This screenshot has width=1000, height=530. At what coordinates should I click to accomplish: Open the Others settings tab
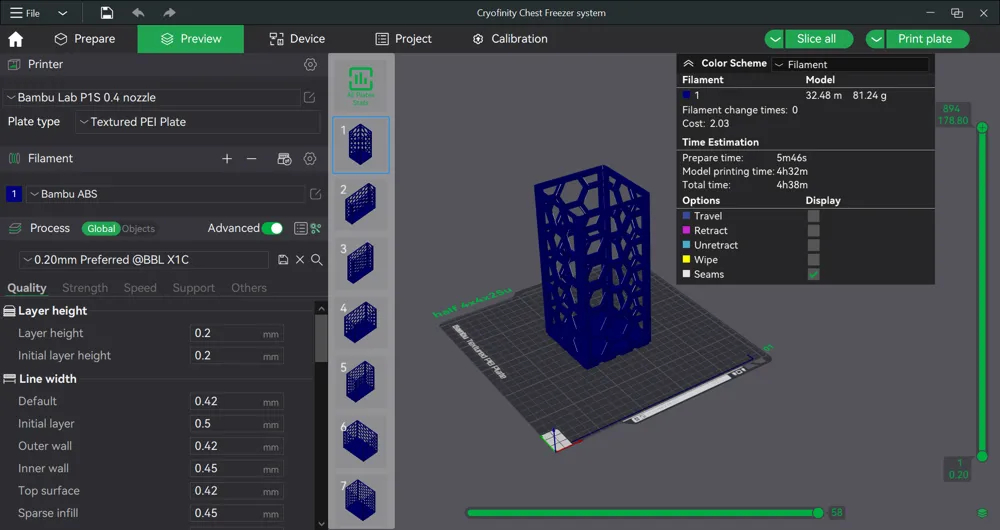[249, 288]
